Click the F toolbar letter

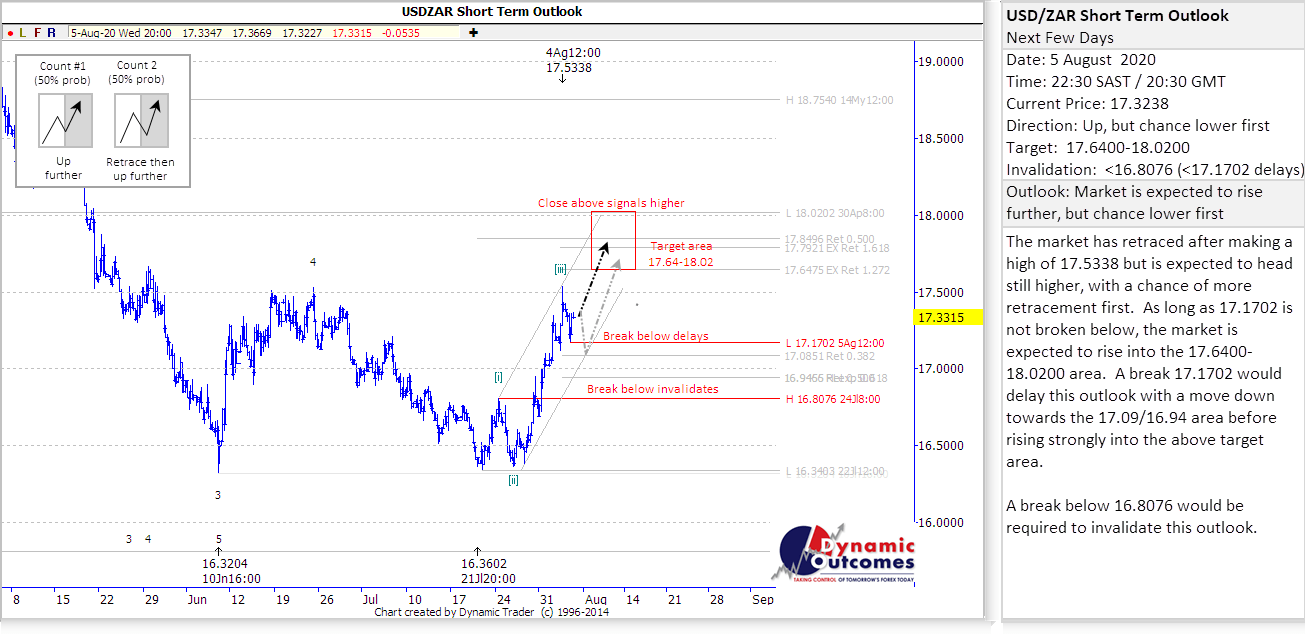pos(38,32)
